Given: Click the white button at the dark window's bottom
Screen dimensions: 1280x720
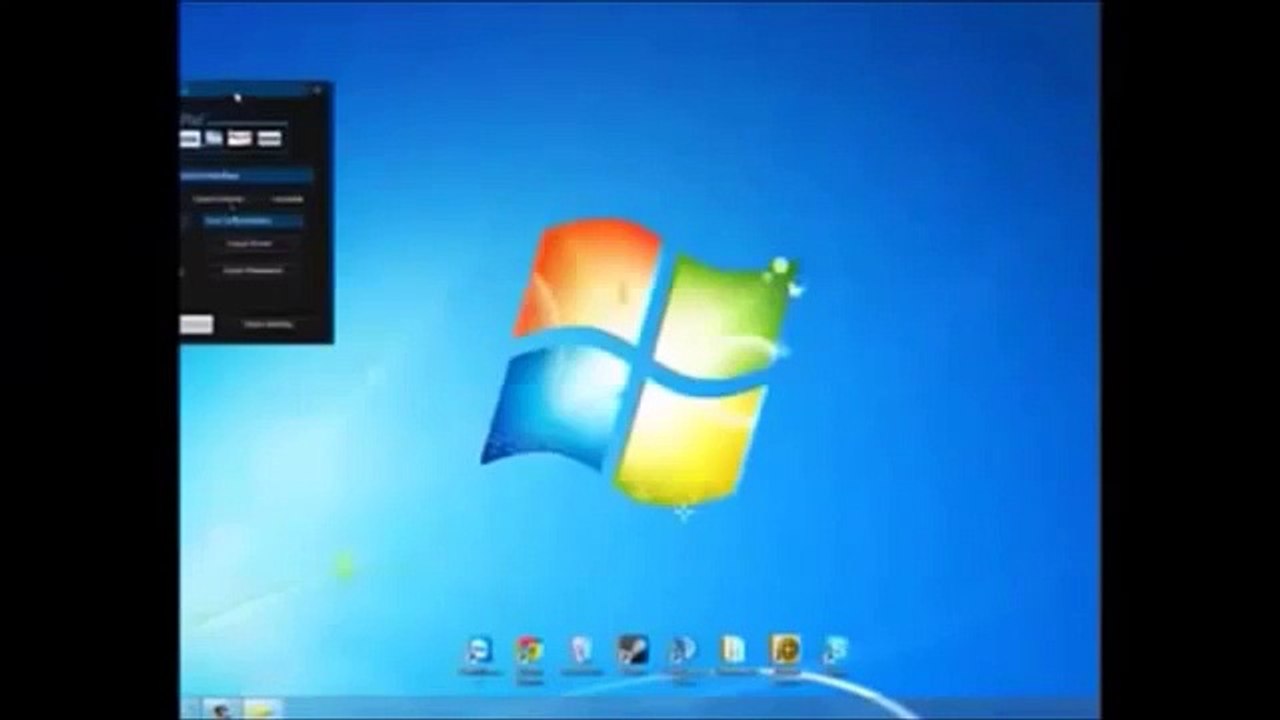Looking at the screenshot, I should click(196, 324).
